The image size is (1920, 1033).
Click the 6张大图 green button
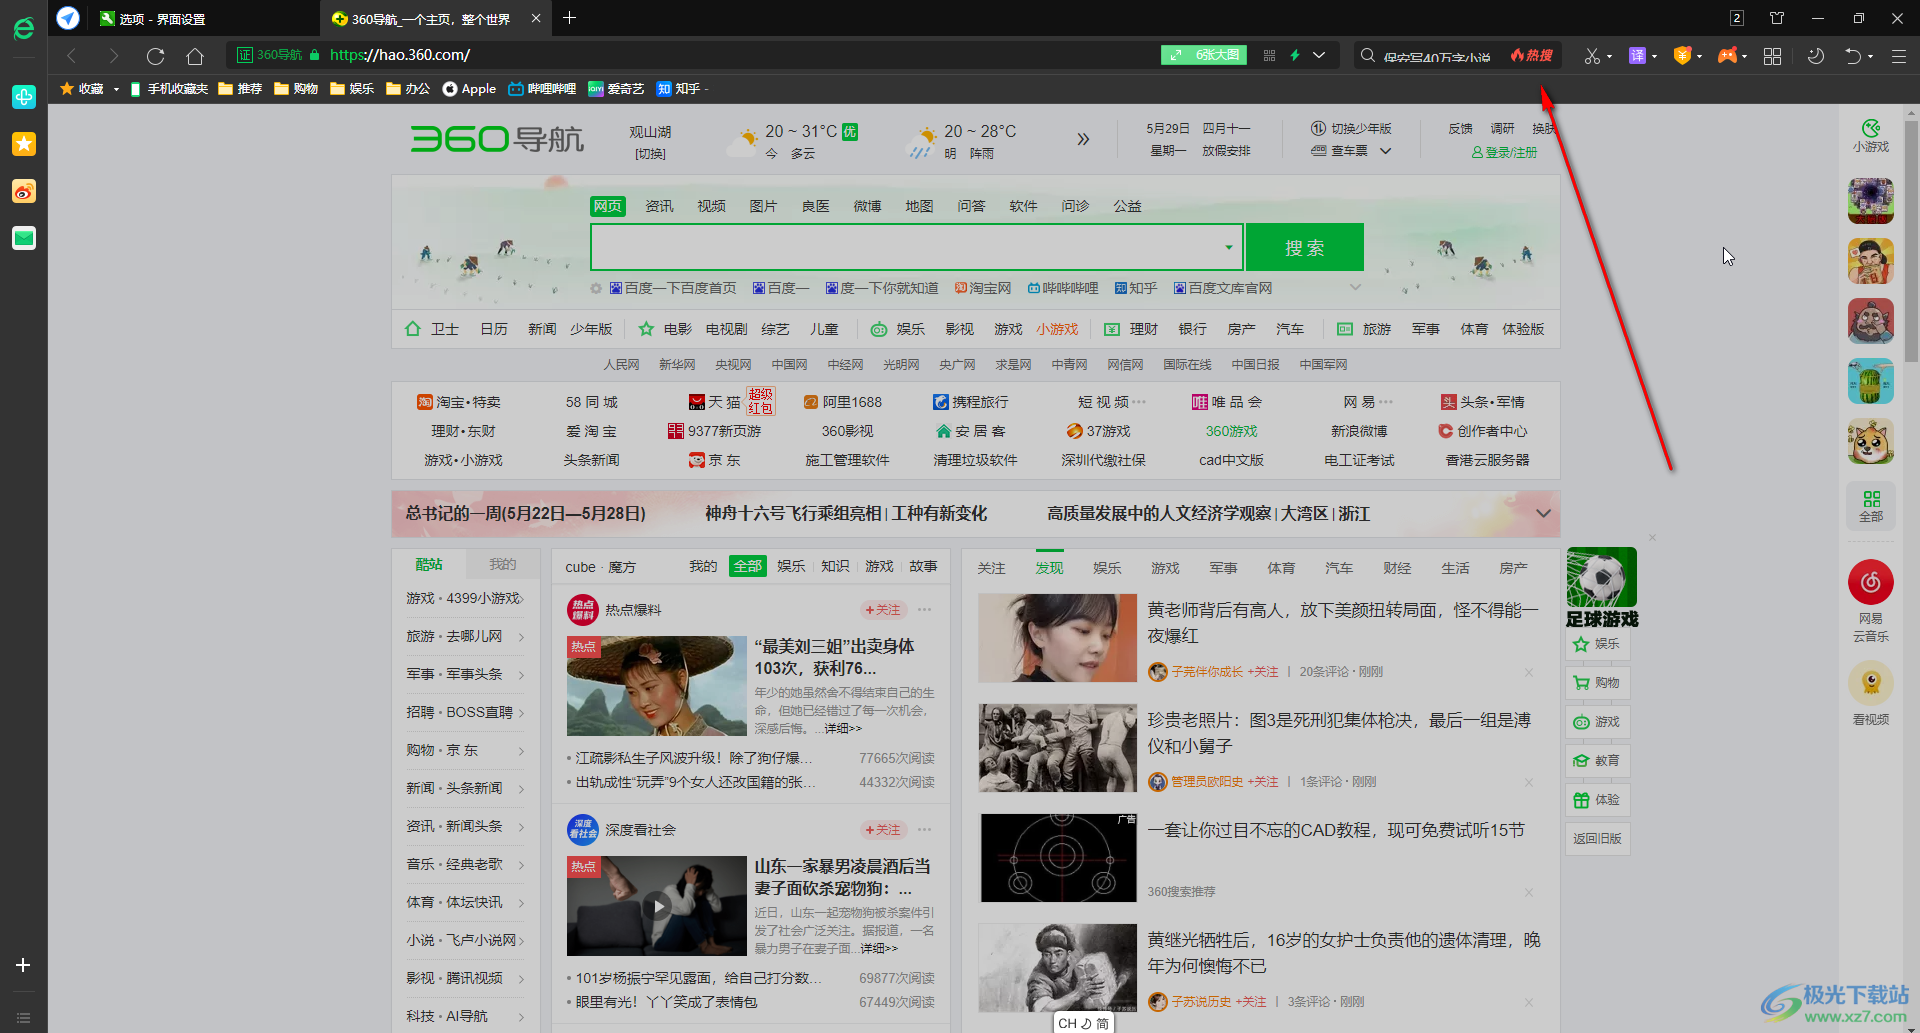pos(1205,55)
